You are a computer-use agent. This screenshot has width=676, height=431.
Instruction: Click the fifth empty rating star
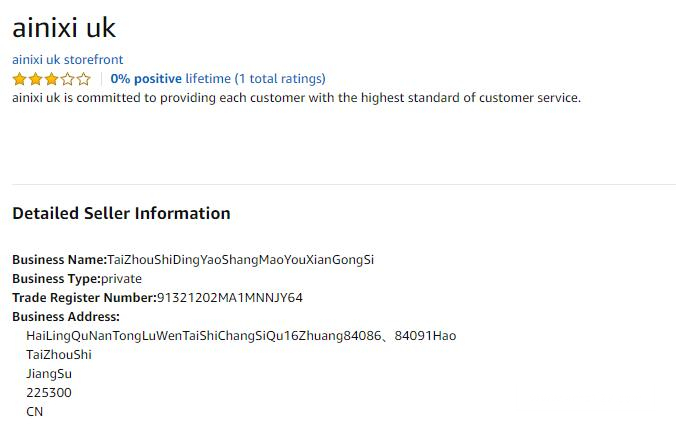click(x=83, y=78)
